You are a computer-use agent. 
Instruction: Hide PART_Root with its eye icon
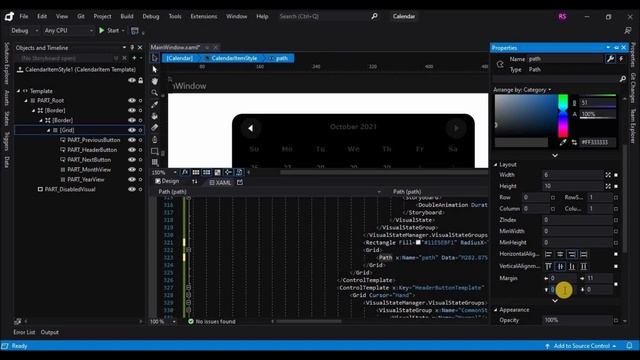[131, 100]
